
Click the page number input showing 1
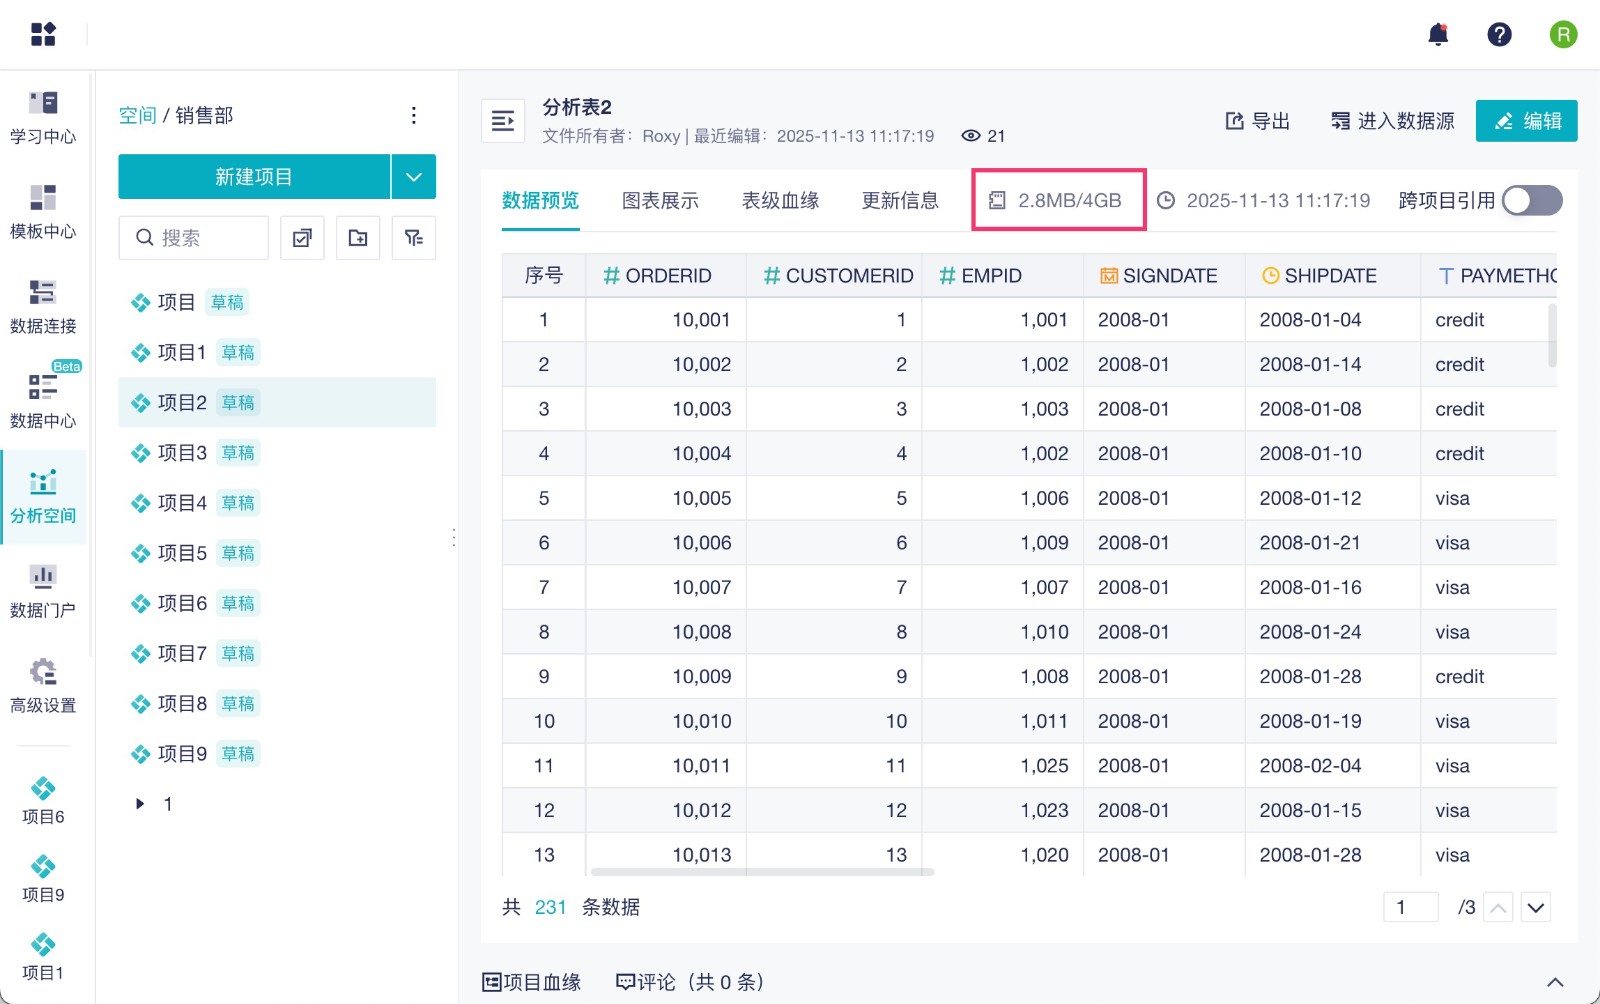click(x=1410, y=907)
